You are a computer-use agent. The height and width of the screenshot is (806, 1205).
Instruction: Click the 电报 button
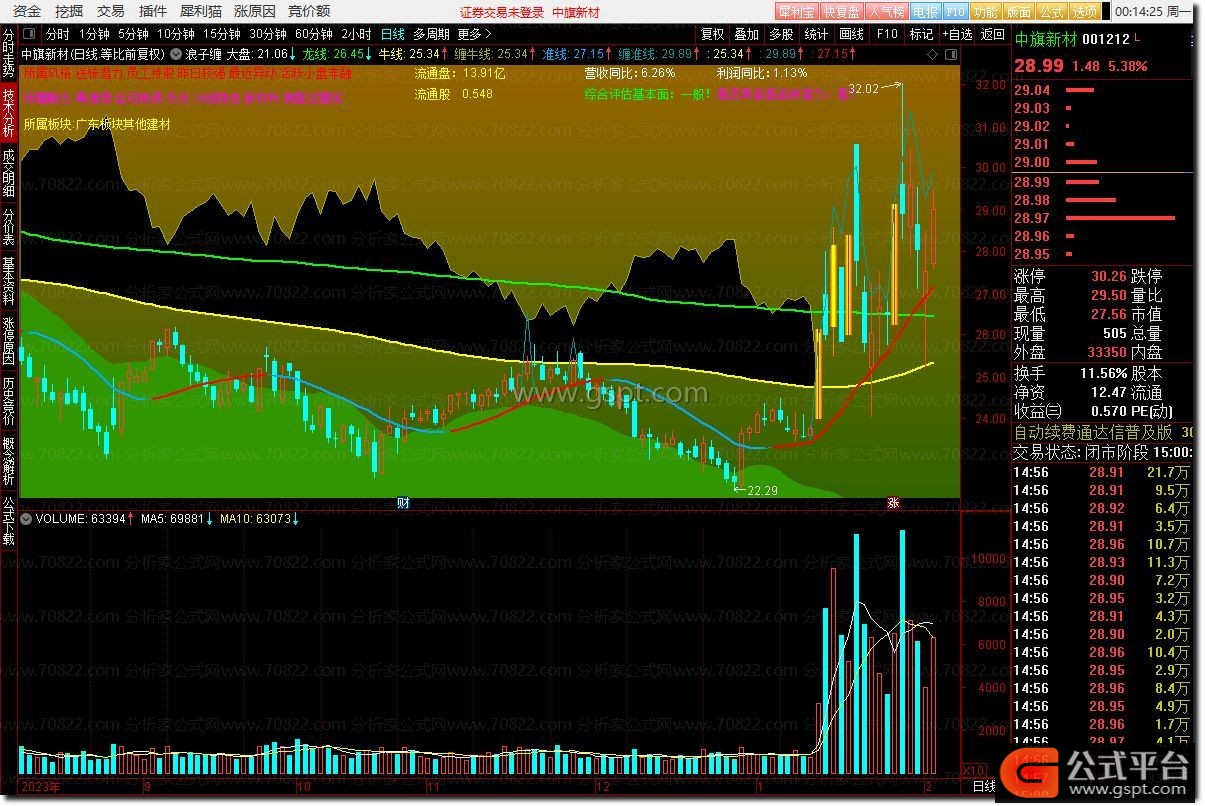(925, 12)
